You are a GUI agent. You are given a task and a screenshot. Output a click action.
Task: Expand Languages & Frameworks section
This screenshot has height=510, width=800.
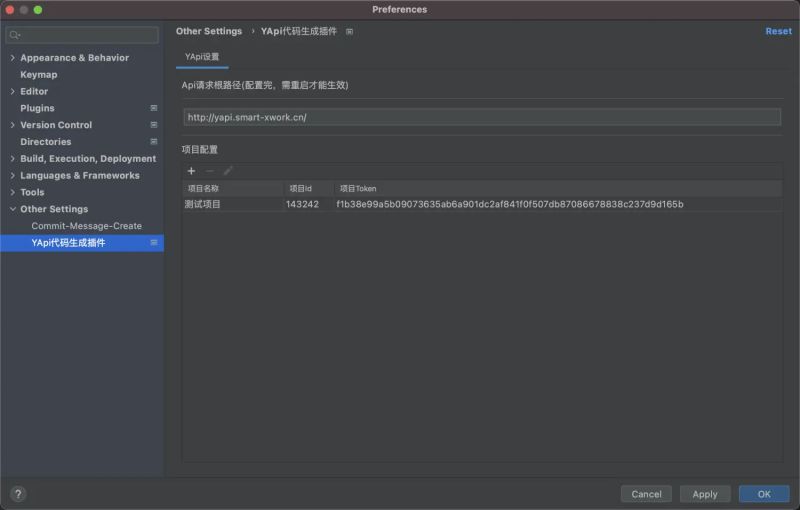click(13, 175)
